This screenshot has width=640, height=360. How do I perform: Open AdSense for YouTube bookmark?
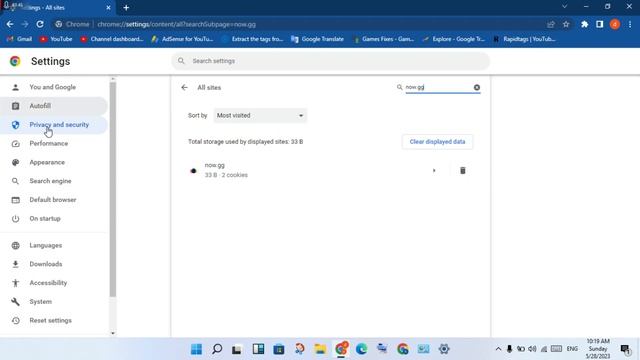[182, 39]
